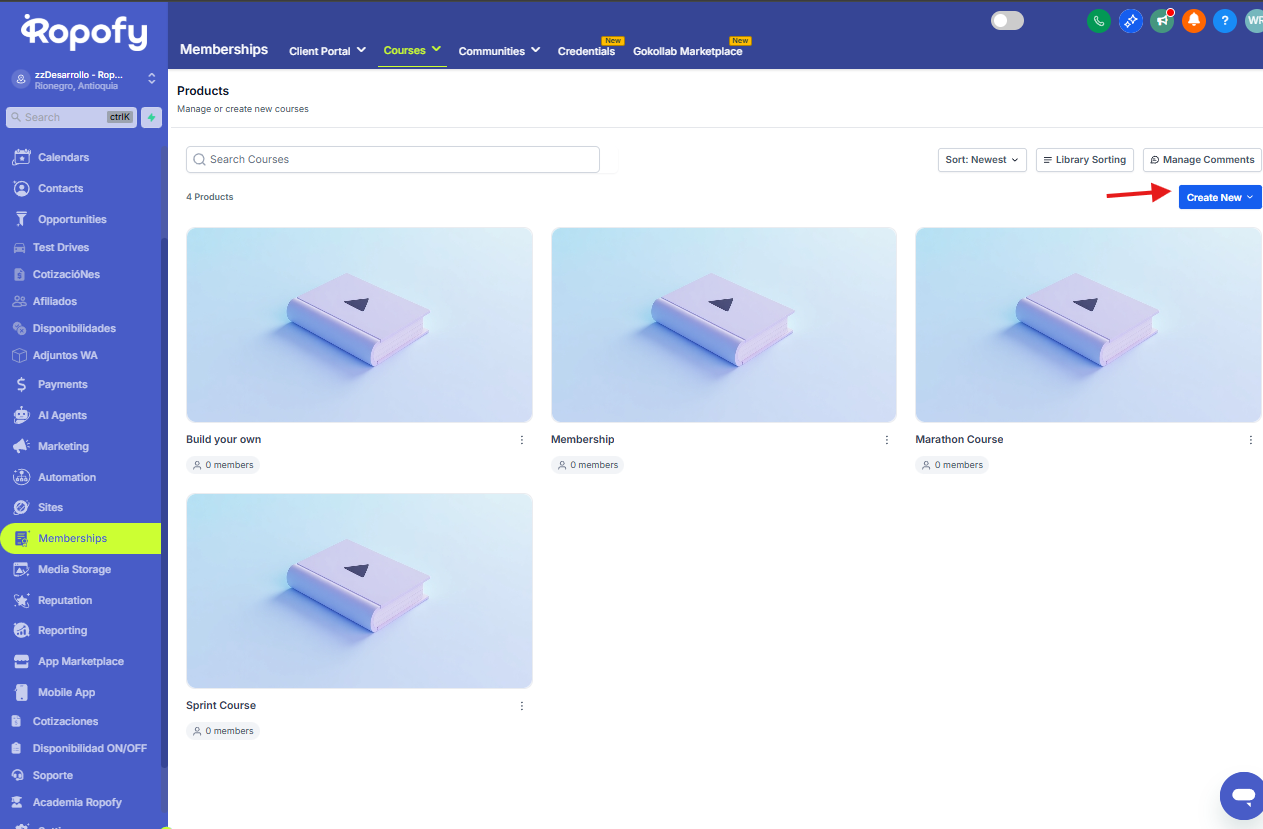Viewport: 1263px width, 829px height.
Task: Open three-dot menu for Build your own
Action: 522,440
